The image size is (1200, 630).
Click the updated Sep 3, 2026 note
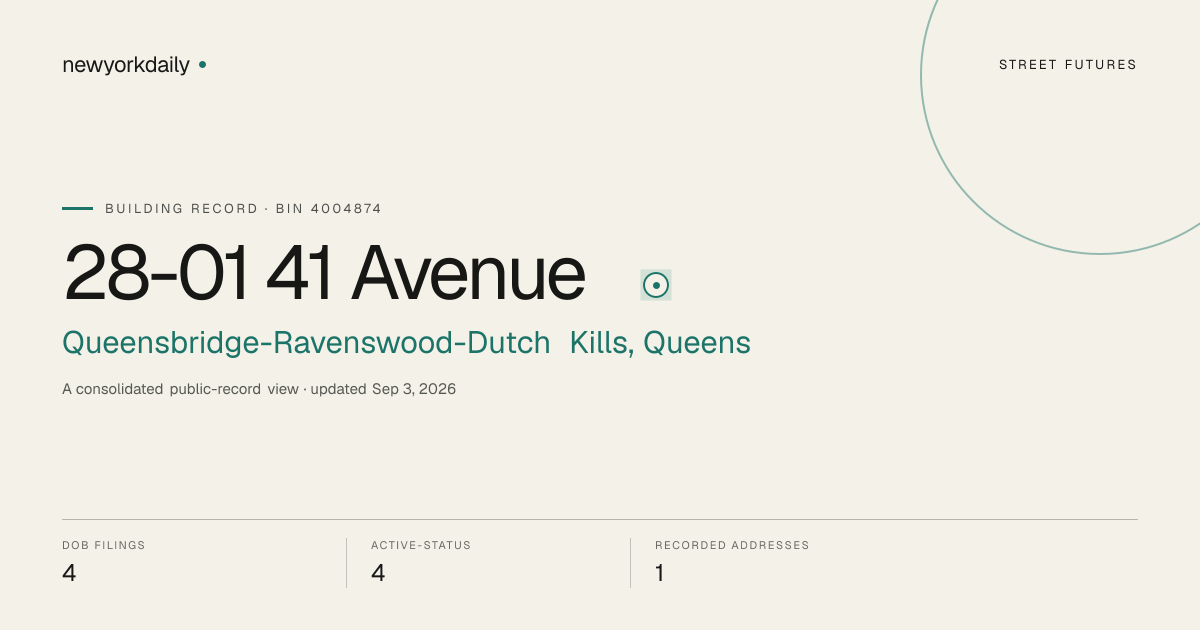tap(383, 389)
